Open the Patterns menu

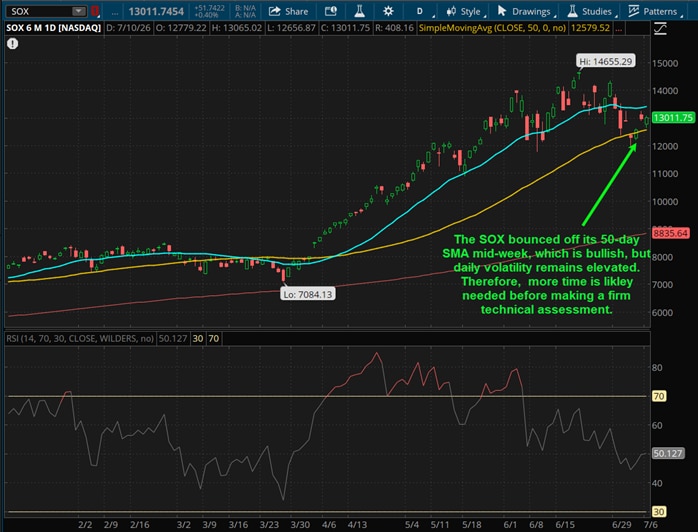click(x=654, y=12)
